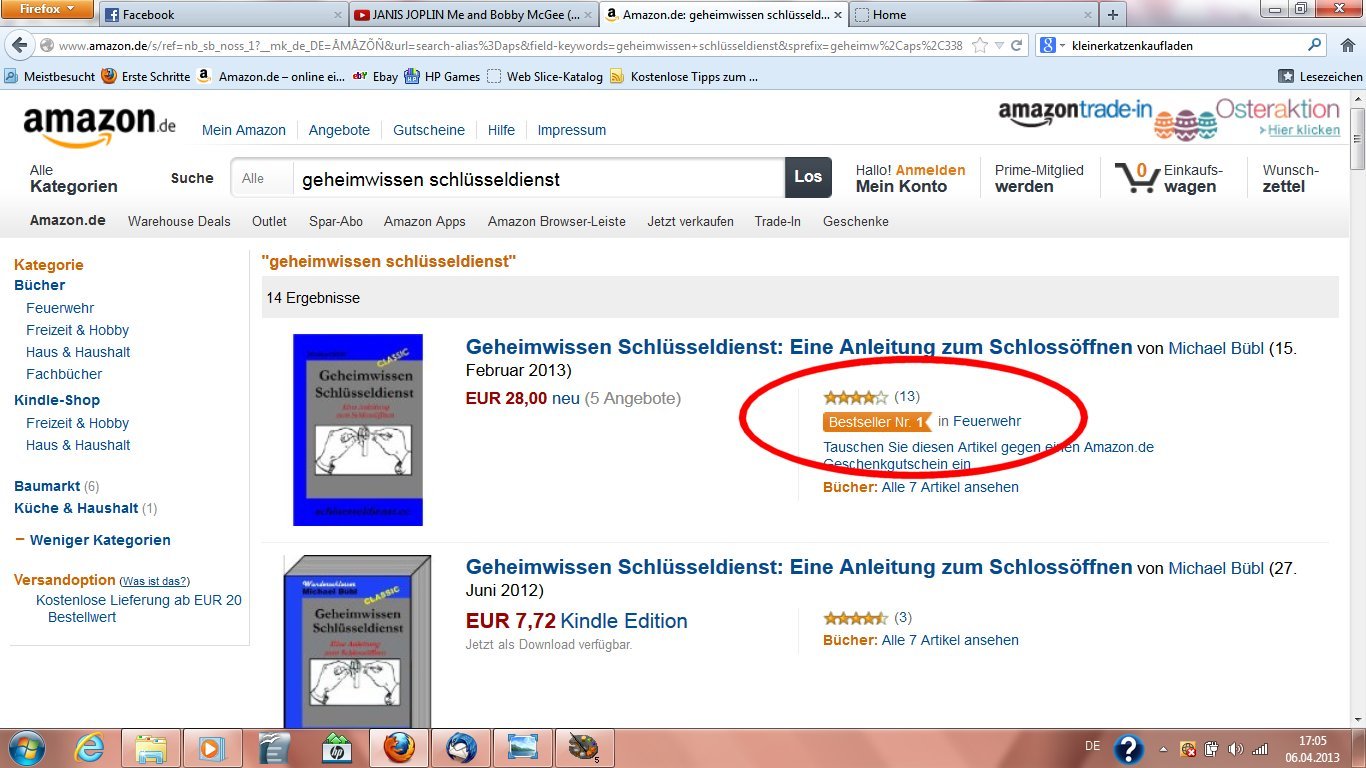Collapse with Weniger Kategorien
The image size is (1366, 768).
click(x=100, y=540)
